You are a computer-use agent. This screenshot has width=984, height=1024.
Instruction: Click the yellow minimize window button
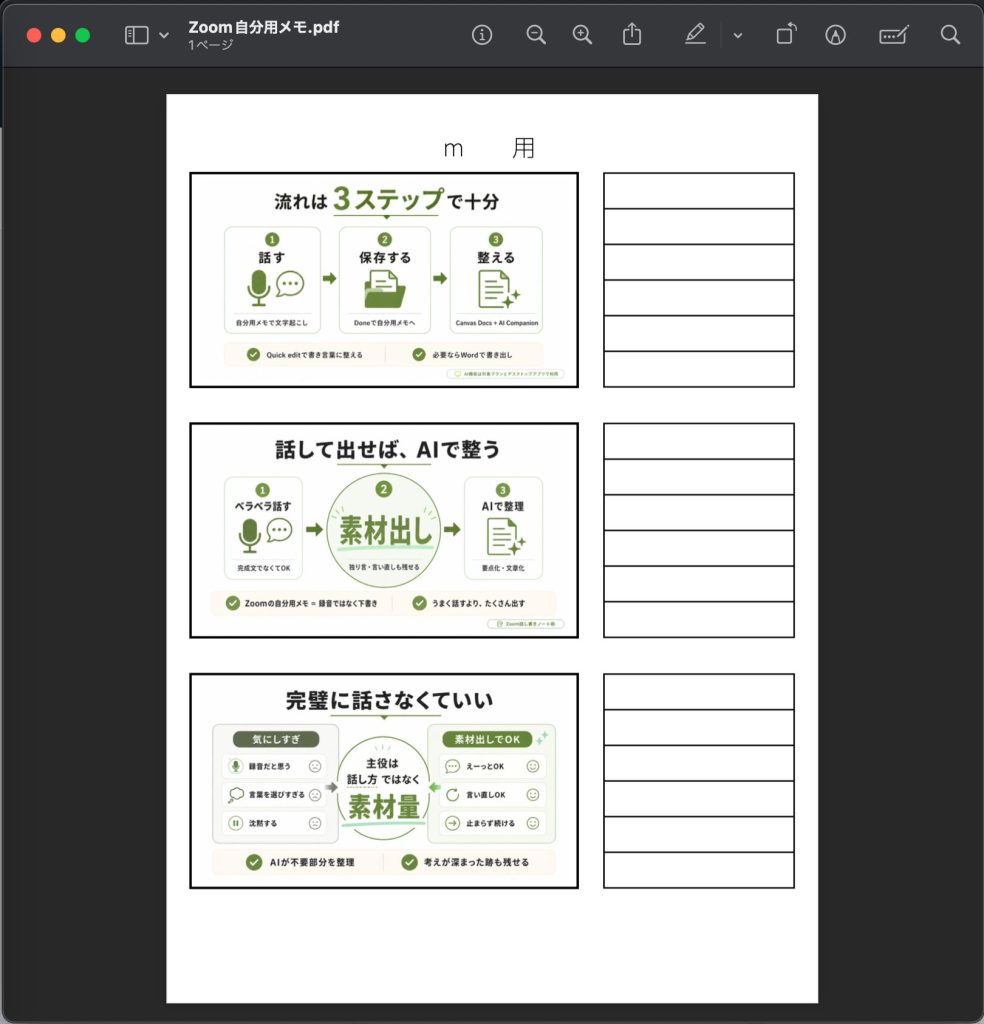58,35
